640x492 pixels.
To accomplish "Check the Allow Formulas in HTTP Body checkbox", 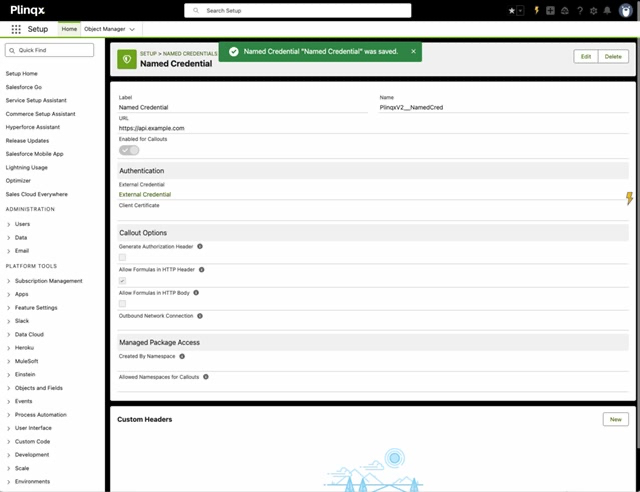I will pos(122,303).
